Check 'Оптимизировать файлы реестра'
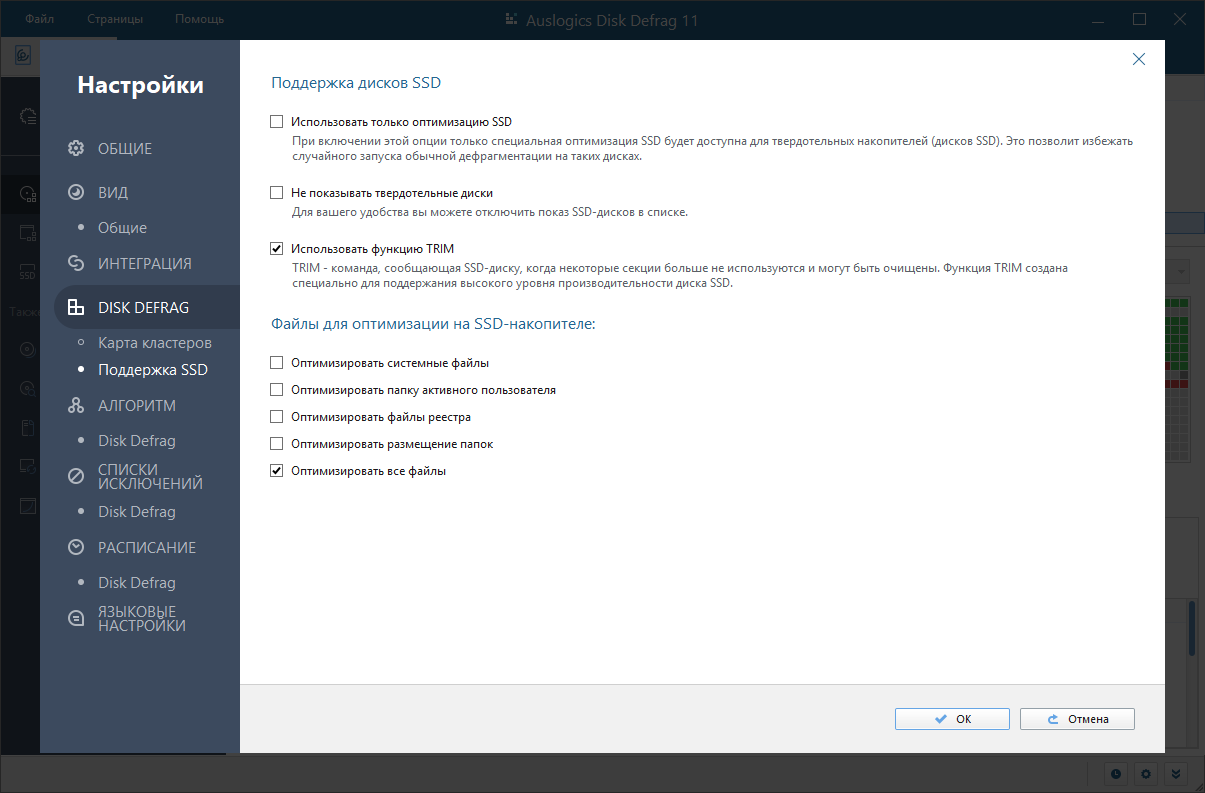This screenshot has height=793, width=1205. (x=277, y=417)
